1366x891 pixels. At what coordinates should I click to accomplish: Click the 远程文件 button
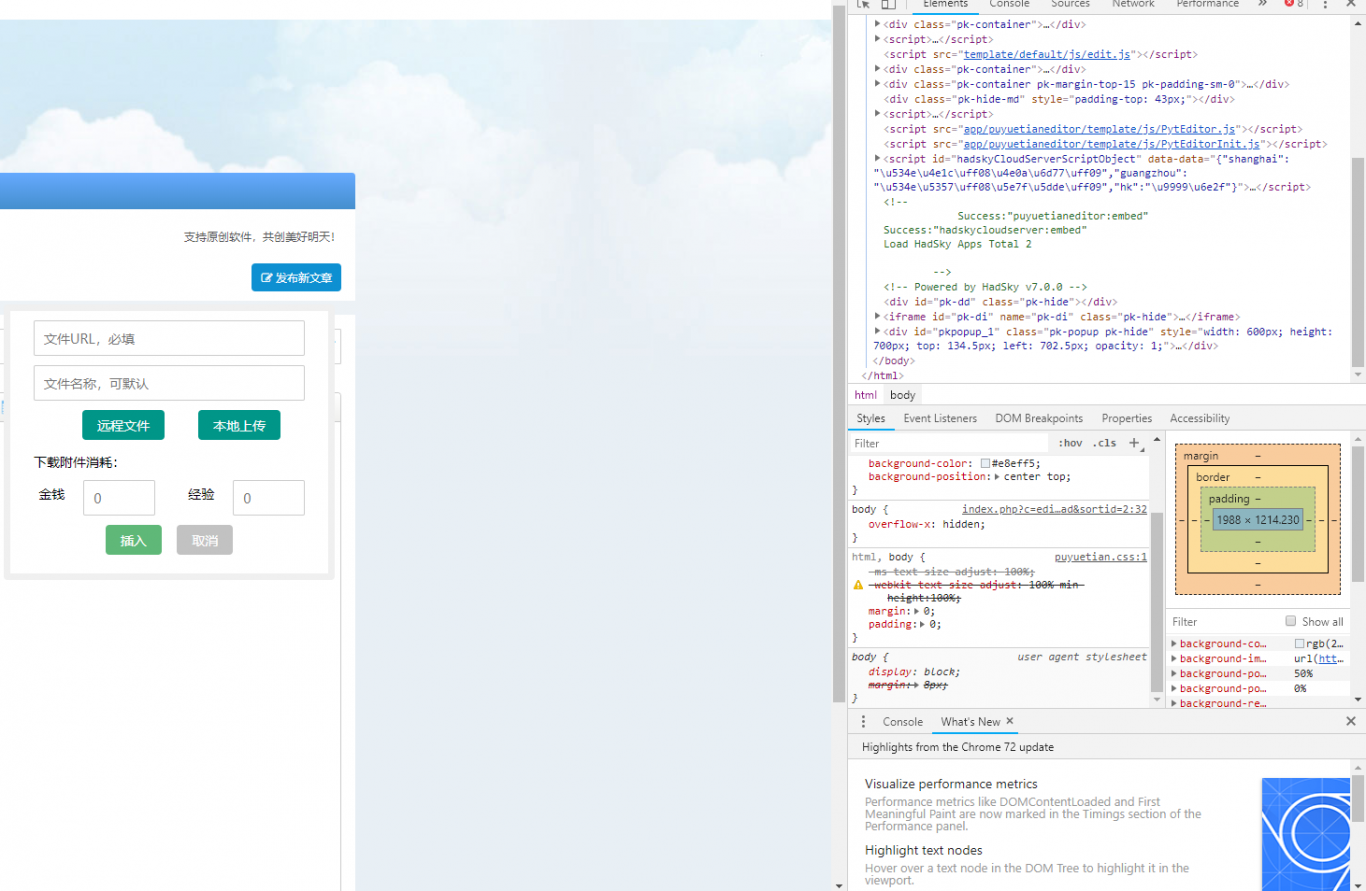123,425
